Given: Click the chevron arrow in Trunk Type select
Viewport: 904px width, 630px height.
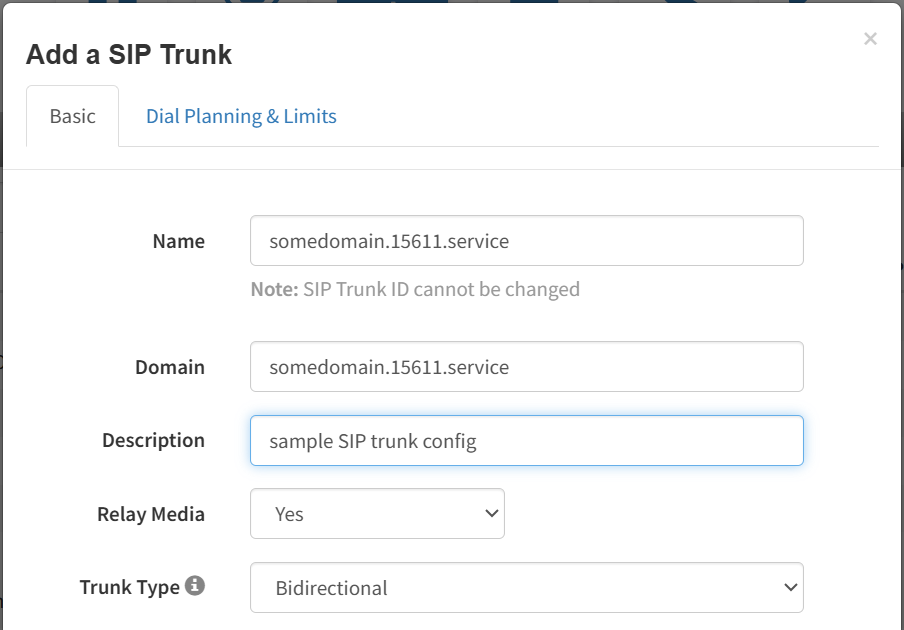Looking at the screenshot, I should 789,587.
